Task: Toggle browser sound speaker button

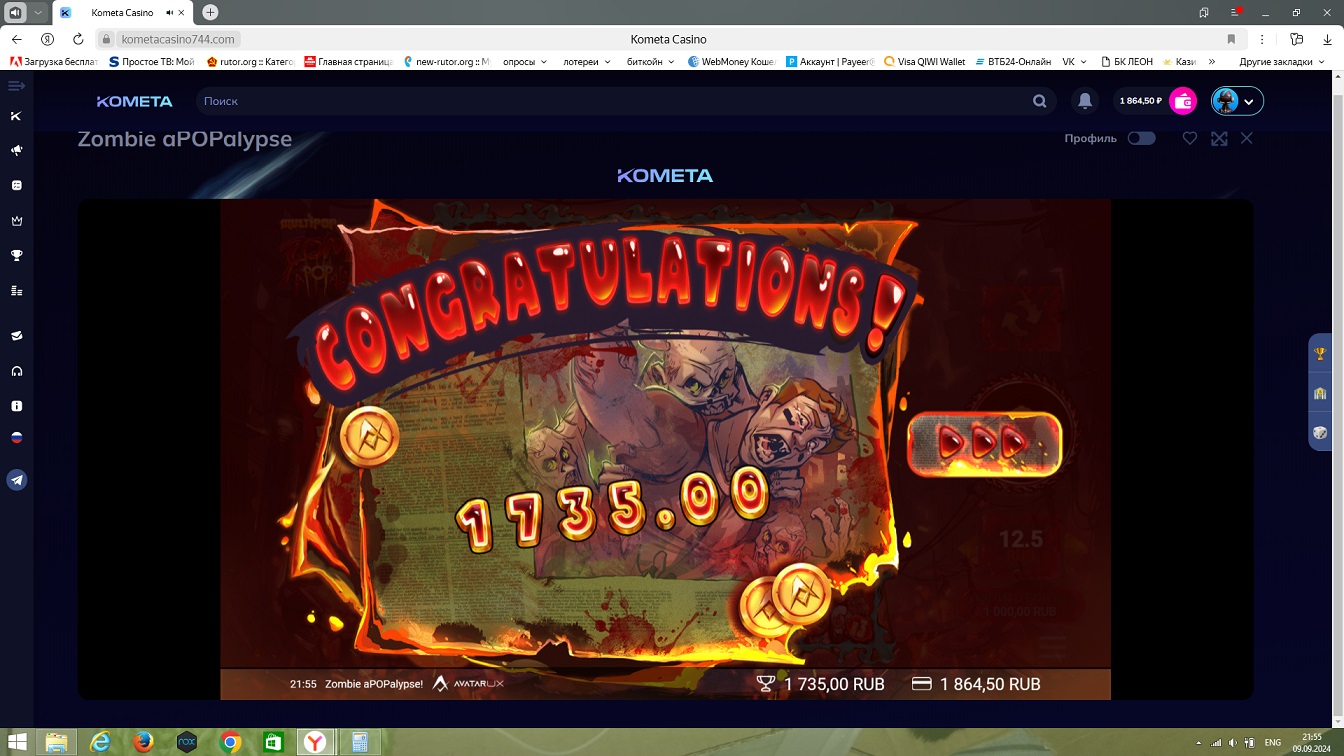Action: [15, 13]
